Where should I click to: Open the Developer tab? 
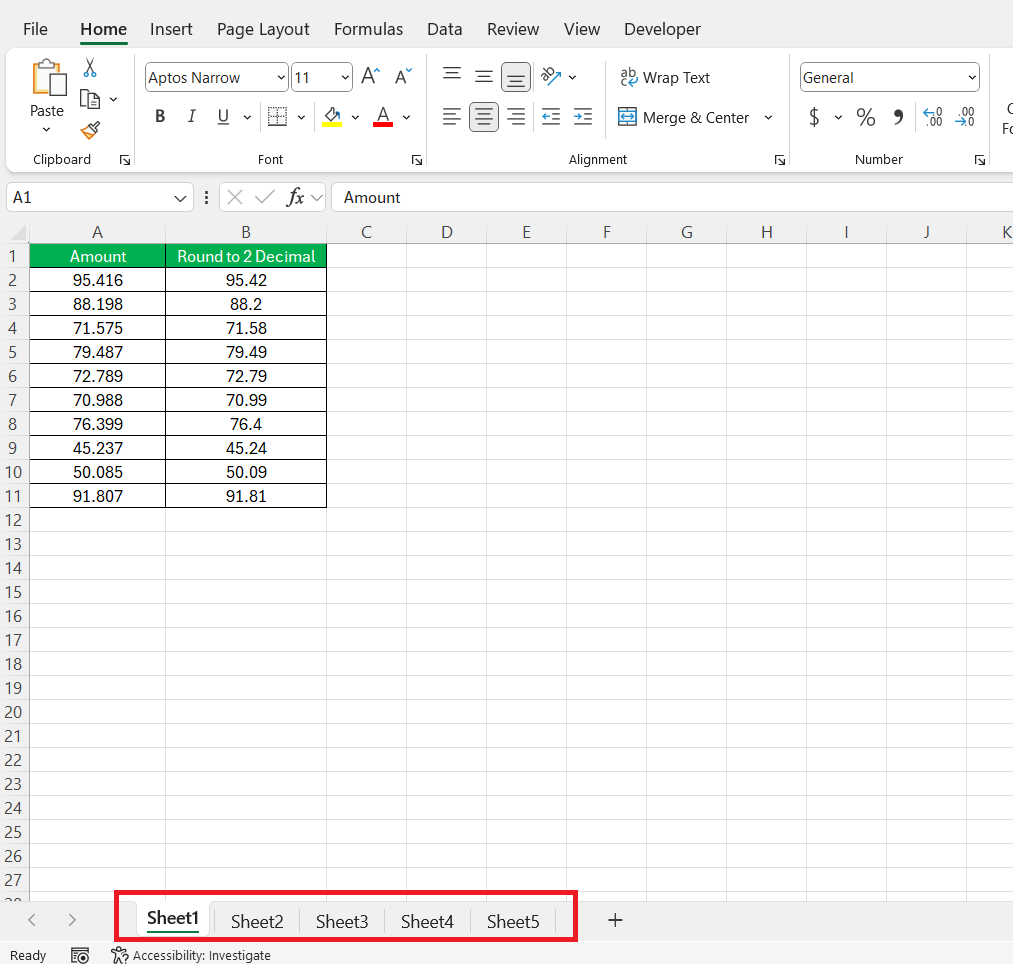tap(662, 29)
